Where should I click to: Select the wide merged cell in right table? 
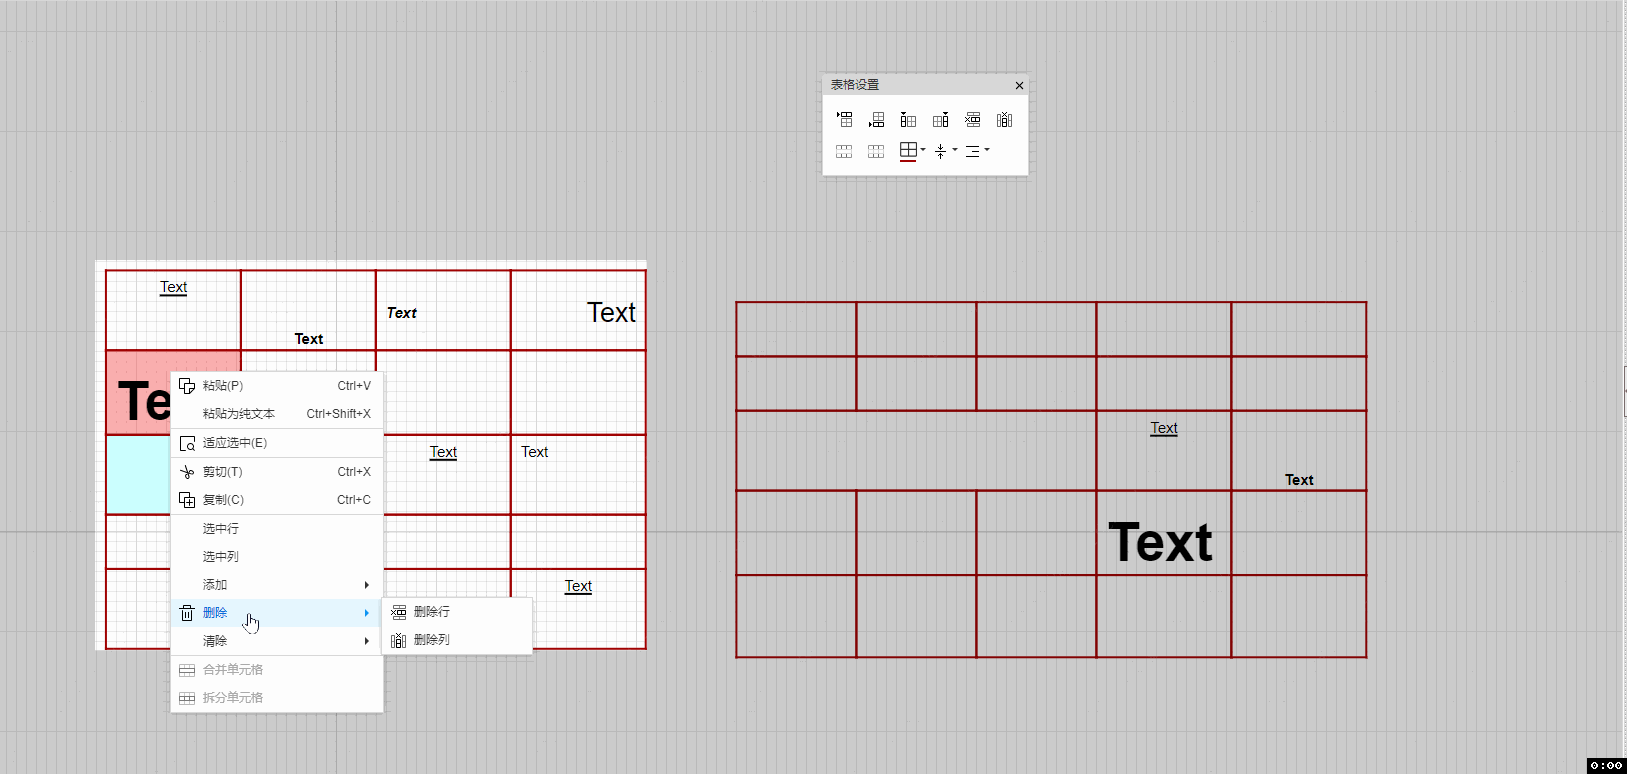point(916,450)
